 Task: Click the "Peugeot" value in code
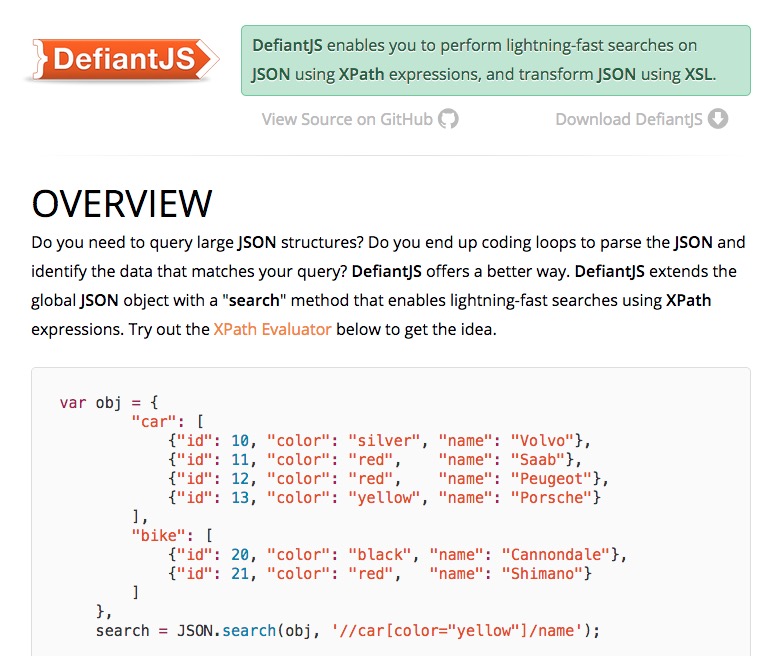551,478
